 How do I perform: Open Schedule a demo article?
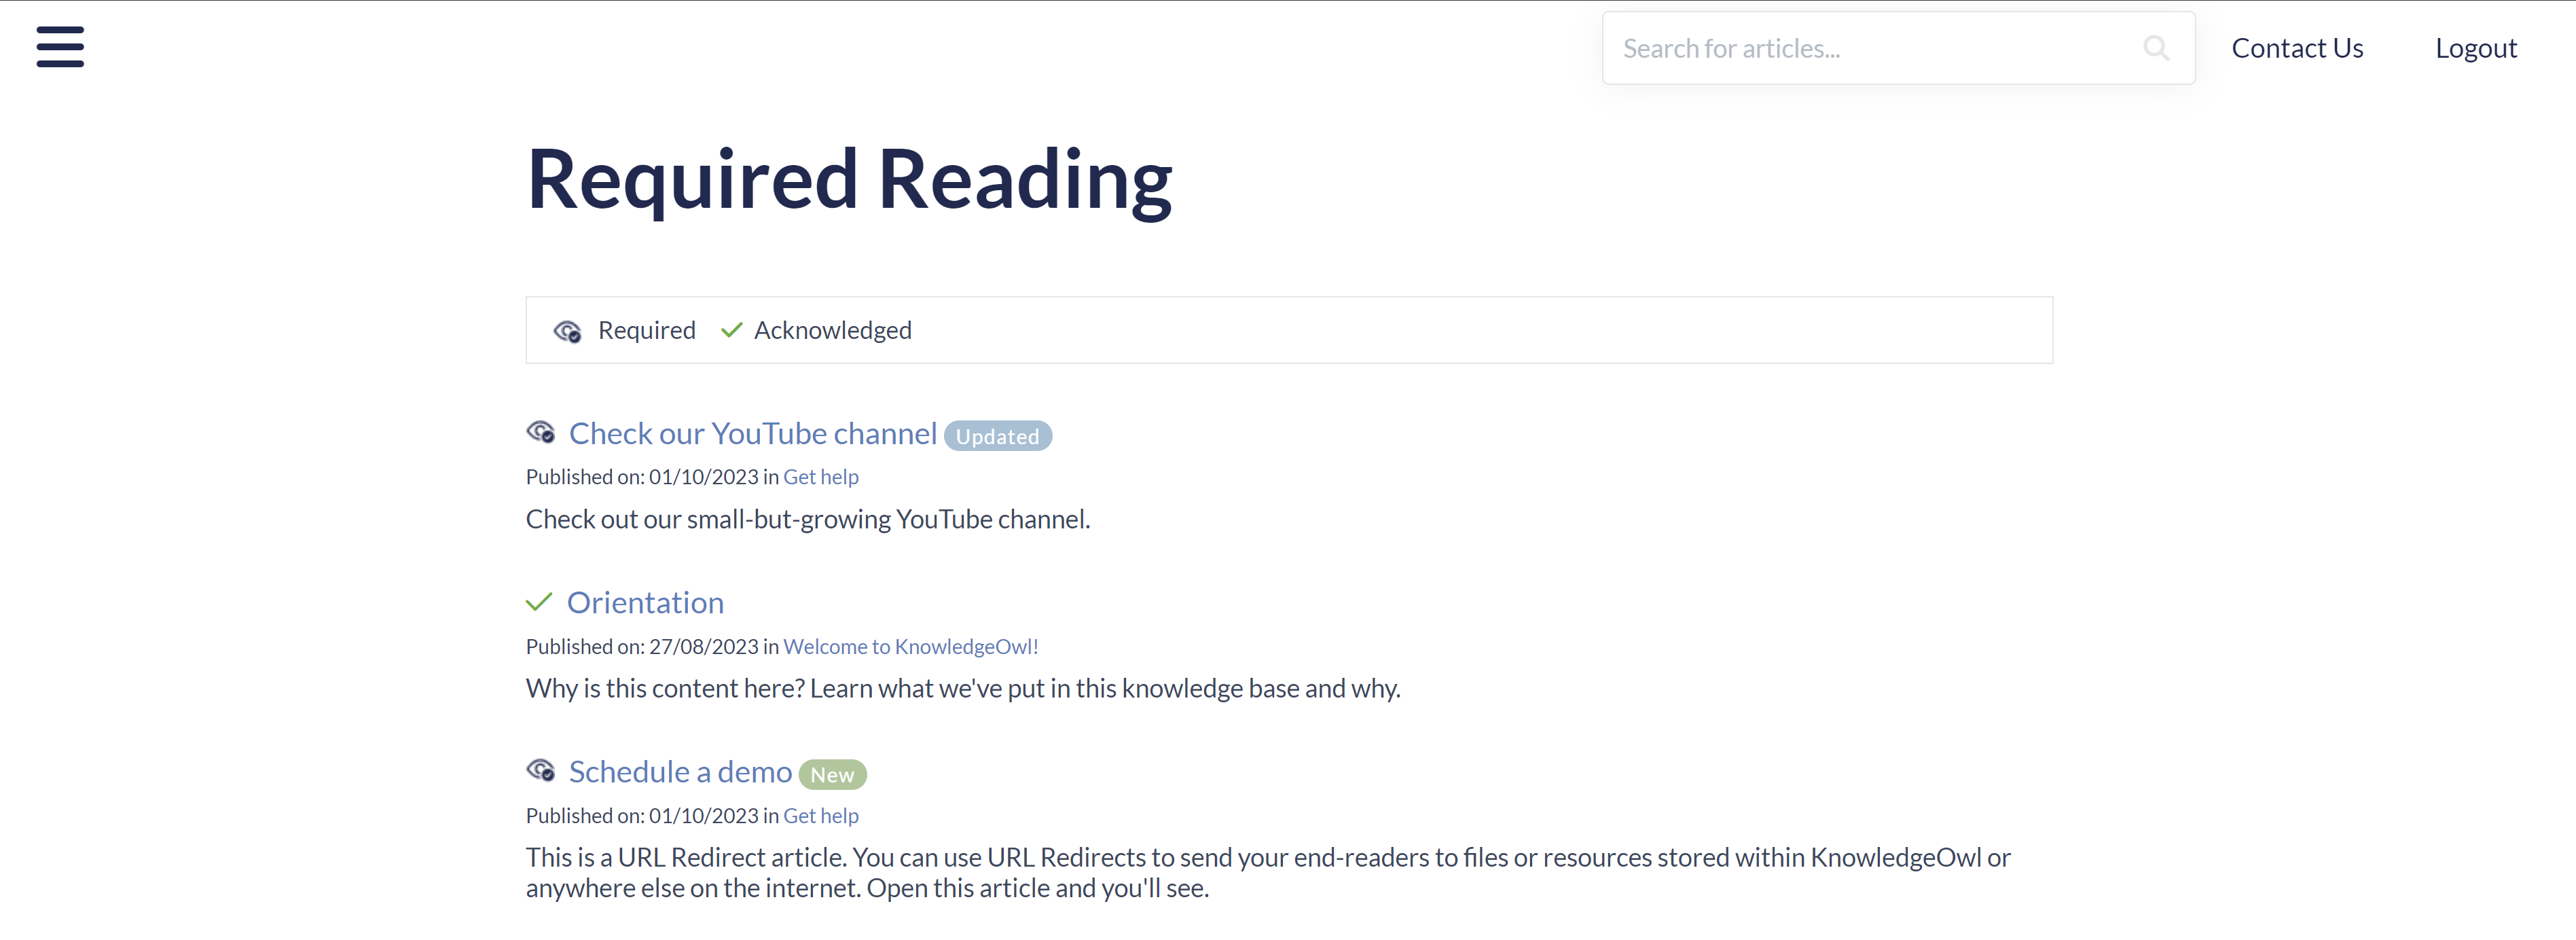(x=680, y=772)
